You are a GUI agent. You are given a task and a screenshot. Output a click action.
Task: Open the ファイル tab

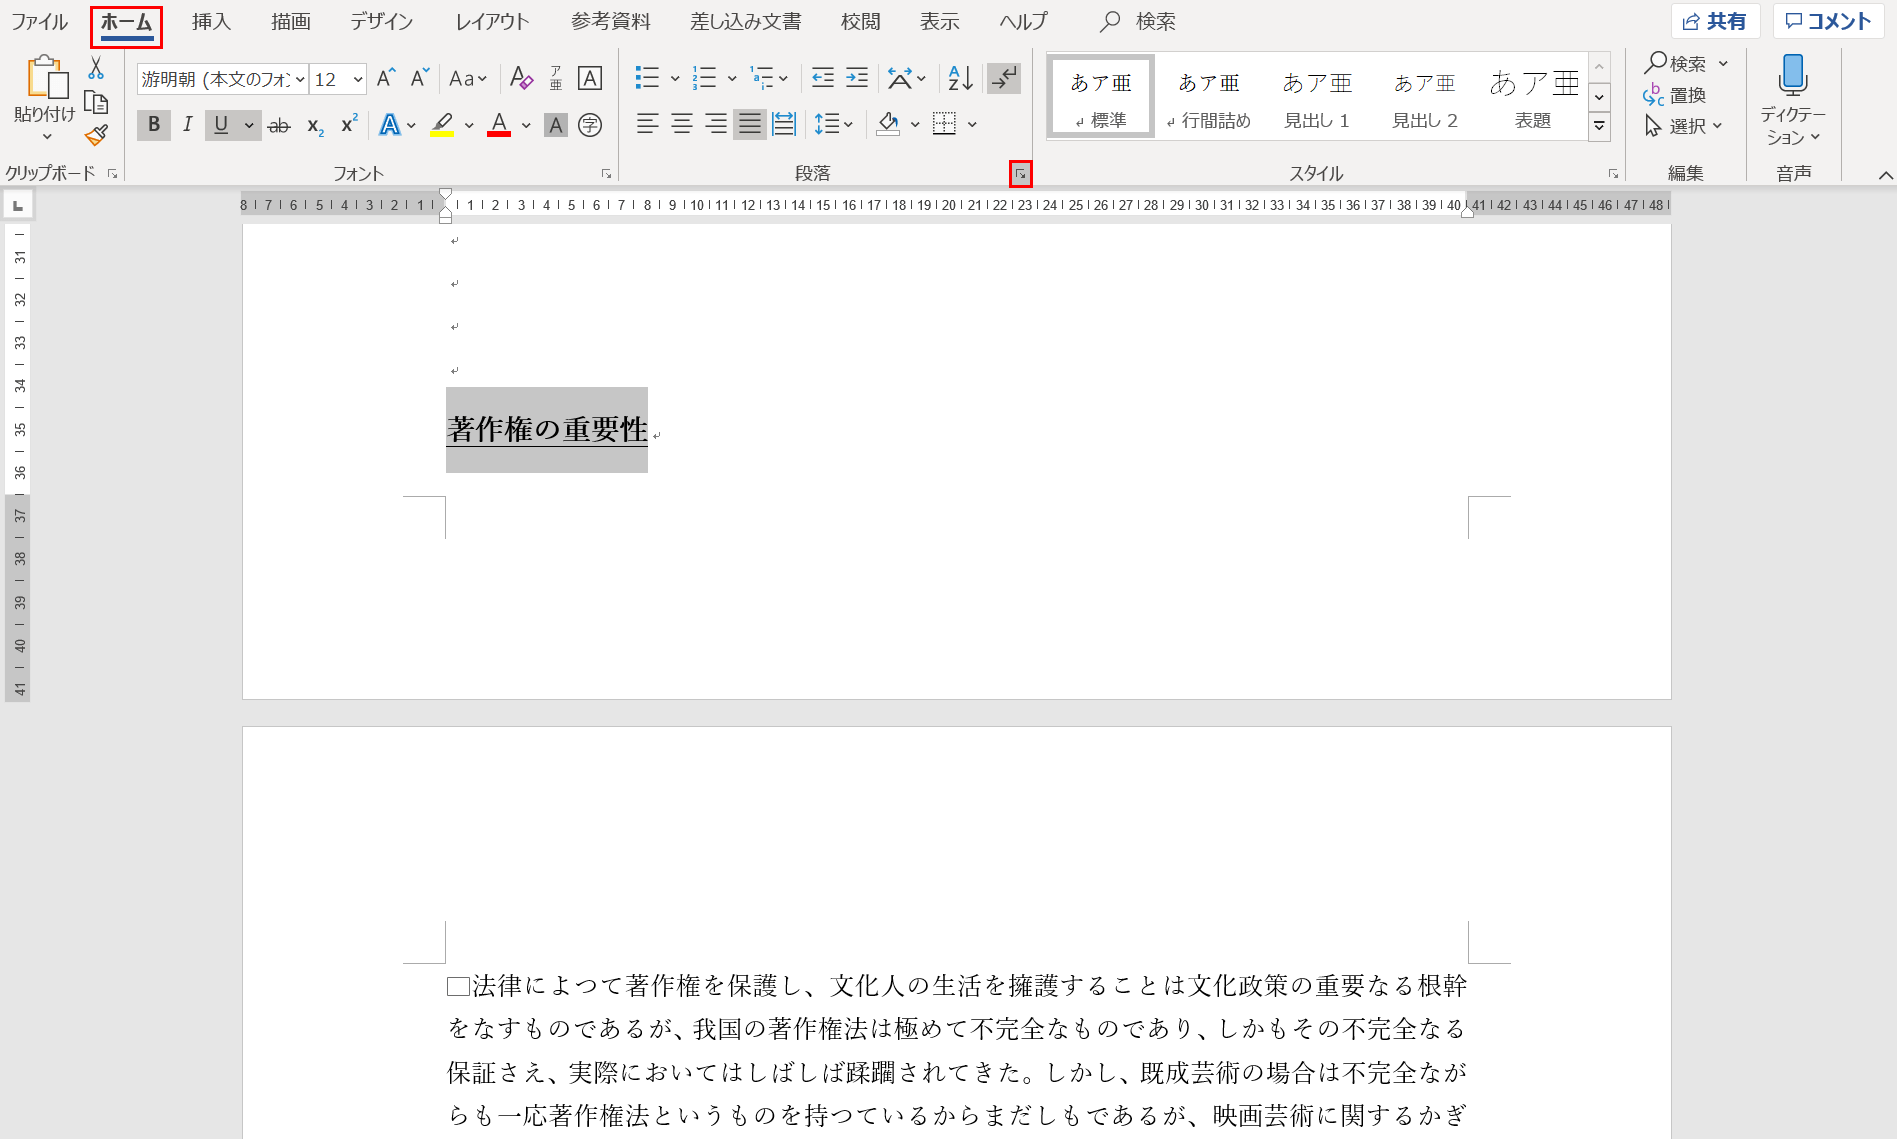coord(39,22)
